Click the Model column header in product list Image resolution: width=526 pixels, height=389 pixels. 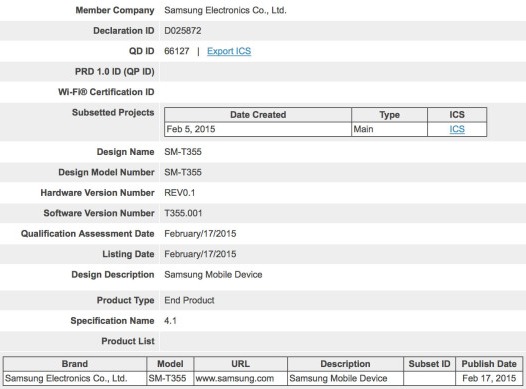170,364
